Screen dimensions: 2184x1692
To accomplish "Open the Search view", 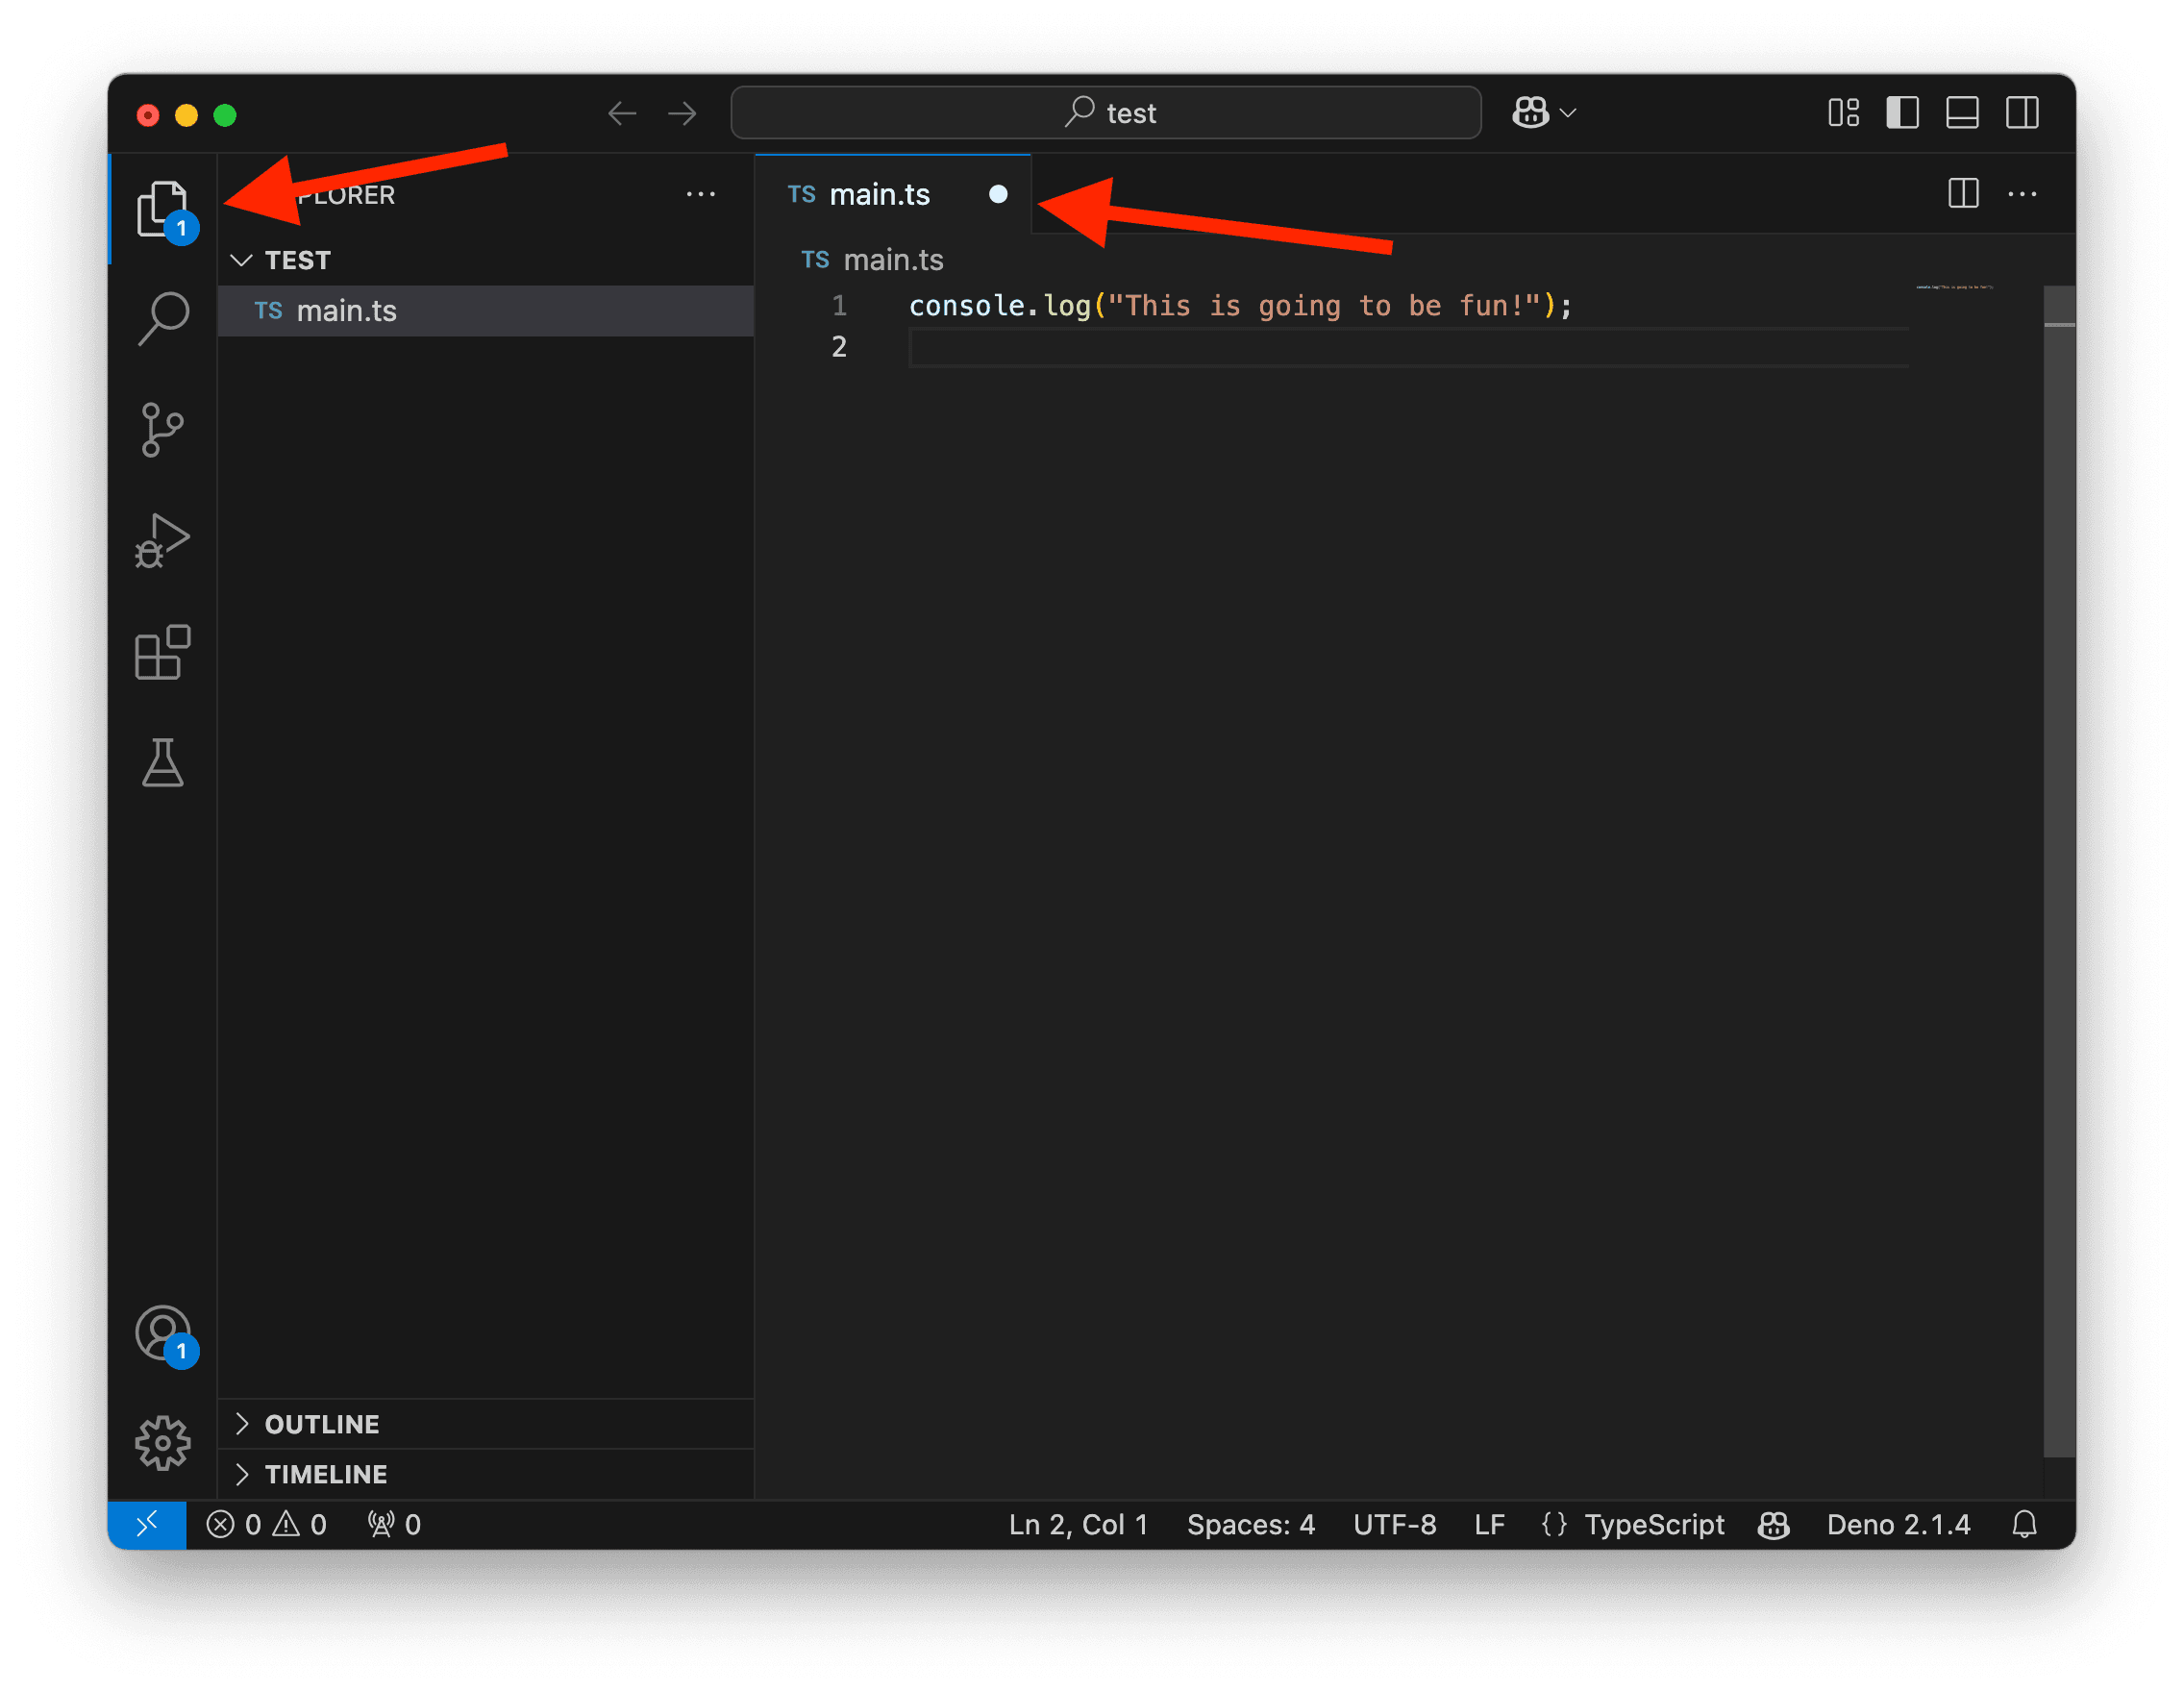I will [x=162, y=316].
